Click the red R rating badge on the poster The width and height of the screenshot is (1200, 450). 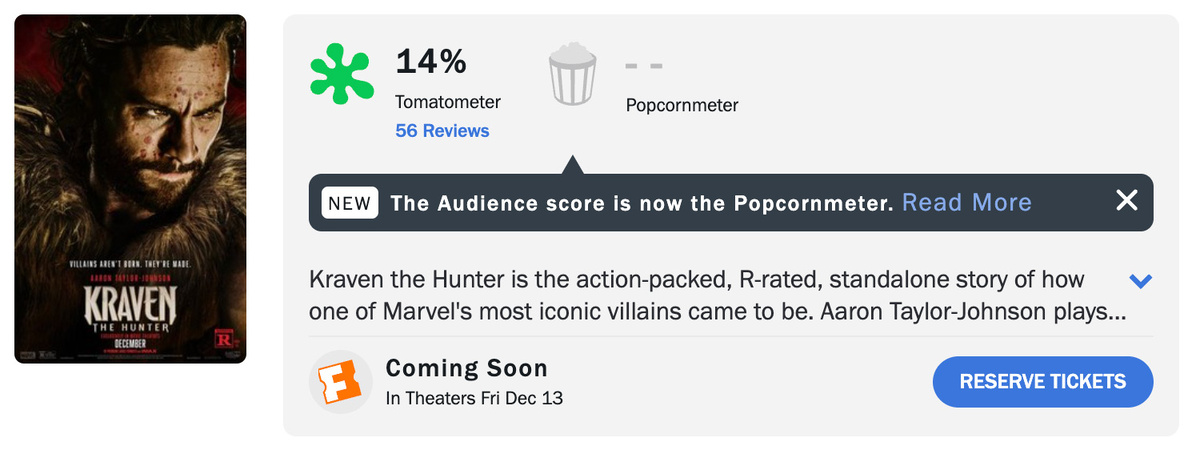tap(224, 335)
